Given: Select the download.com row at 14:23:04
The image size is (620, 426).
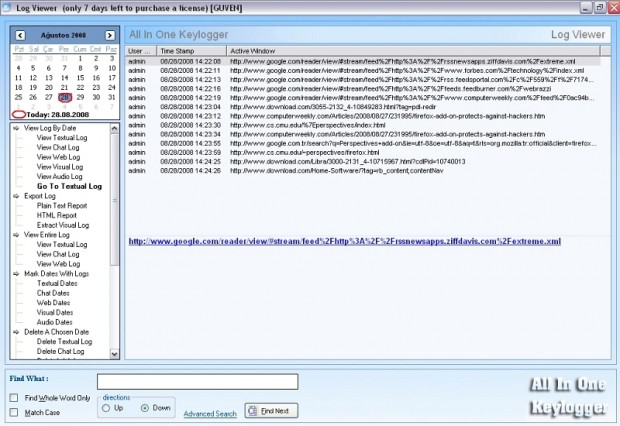Looking at the screenshot, I should tap(363, 107).
